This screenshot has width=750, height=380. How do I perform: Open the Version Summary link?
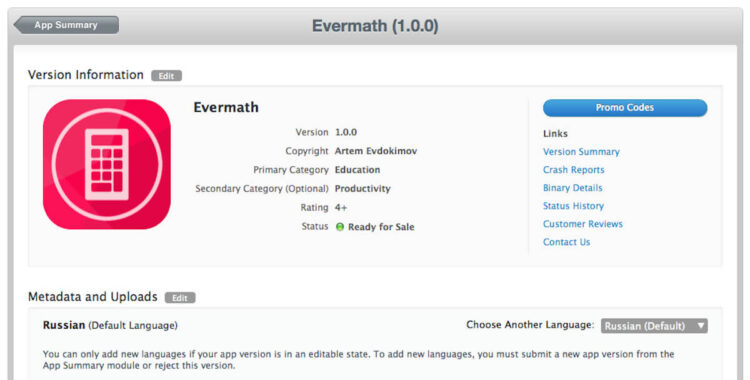click(x=581, y=152)
